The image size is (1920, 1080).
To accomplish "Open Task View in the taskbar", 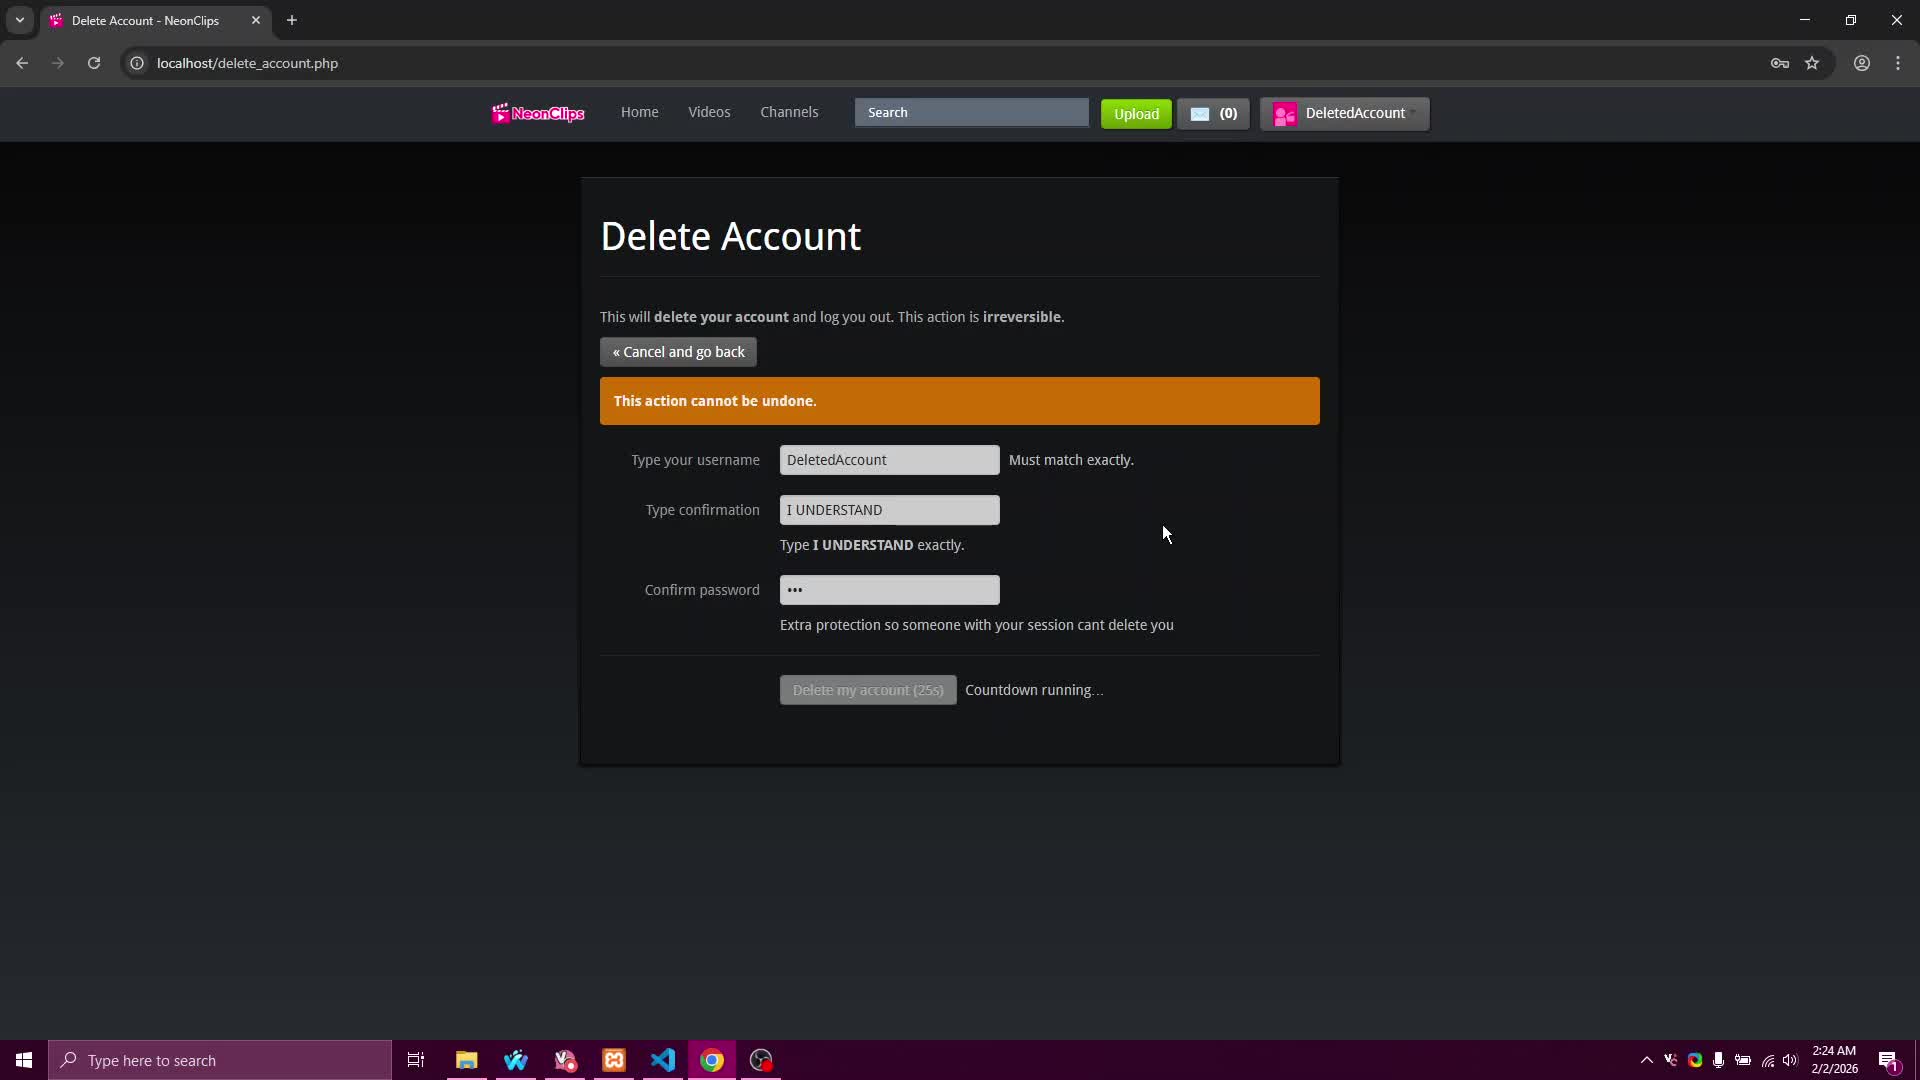I will (x=416, y=1060).
